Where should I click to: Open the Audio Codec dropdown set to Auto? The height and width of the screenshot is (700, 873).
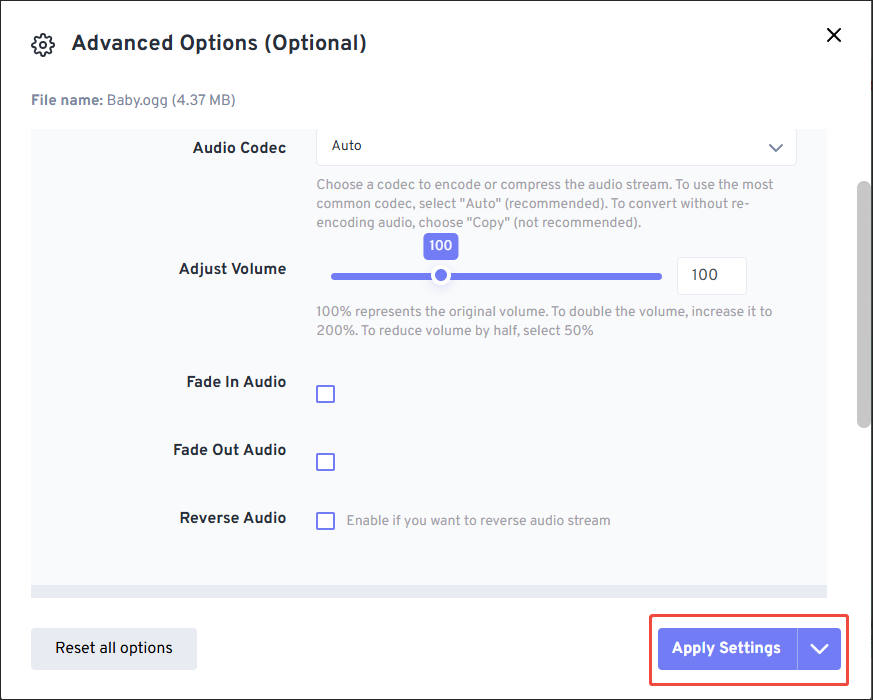click(x=555, y=146)
